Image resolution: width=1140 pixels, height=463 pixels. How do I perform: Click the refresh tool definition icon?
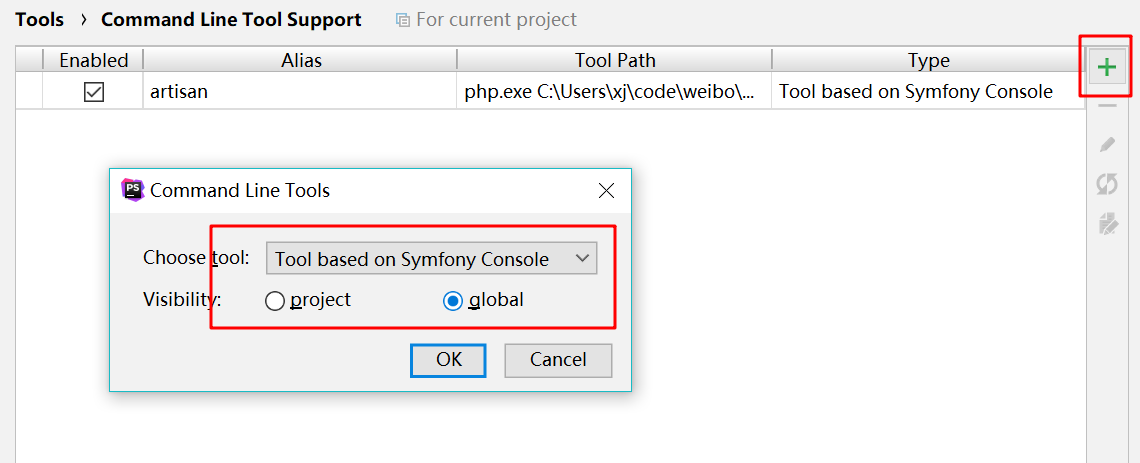1107,185
